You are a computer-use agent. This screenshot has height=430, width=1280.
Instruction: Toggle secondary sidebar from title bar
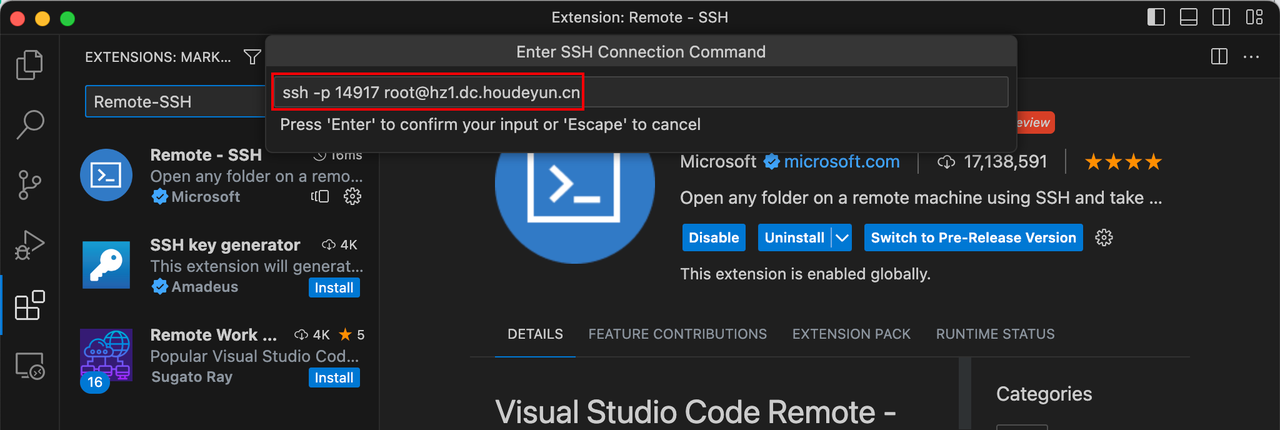[1220, 17]
